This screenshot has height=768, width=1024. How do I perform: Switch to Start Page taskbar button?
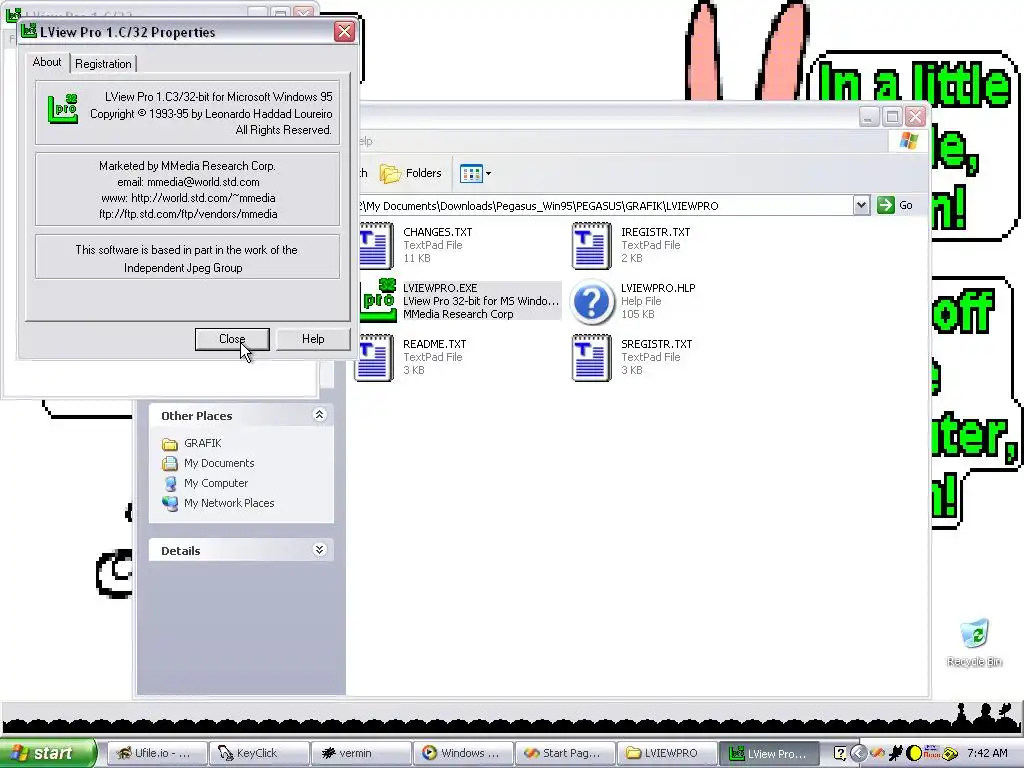pos(565,753)
